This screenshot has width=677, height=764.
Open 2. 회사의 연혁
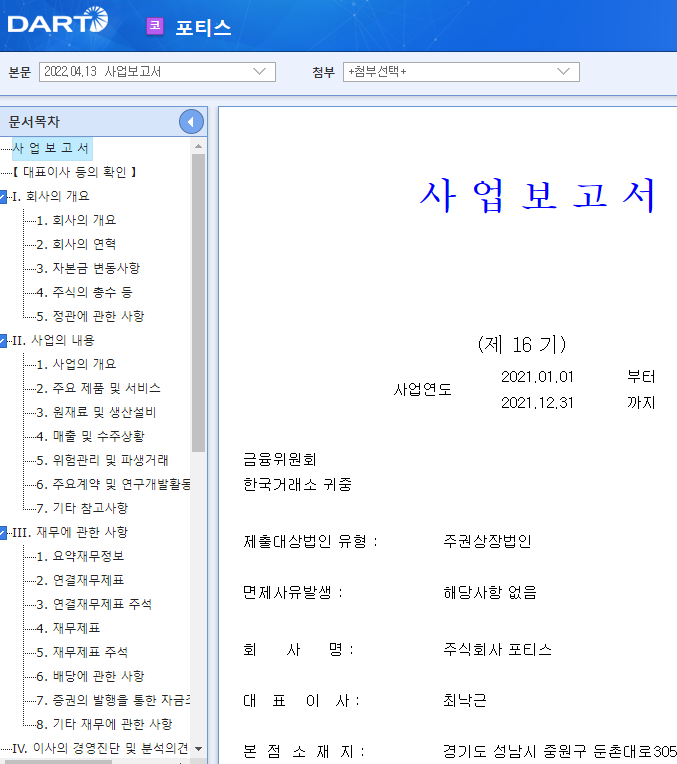click(x=76, y=244)
